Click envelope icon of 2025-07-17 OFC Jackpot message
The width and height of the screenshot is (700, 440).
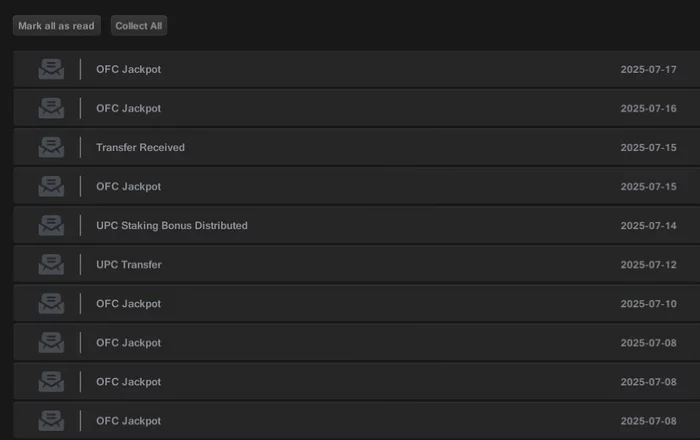pyautogui.click(x=51, y=69)
